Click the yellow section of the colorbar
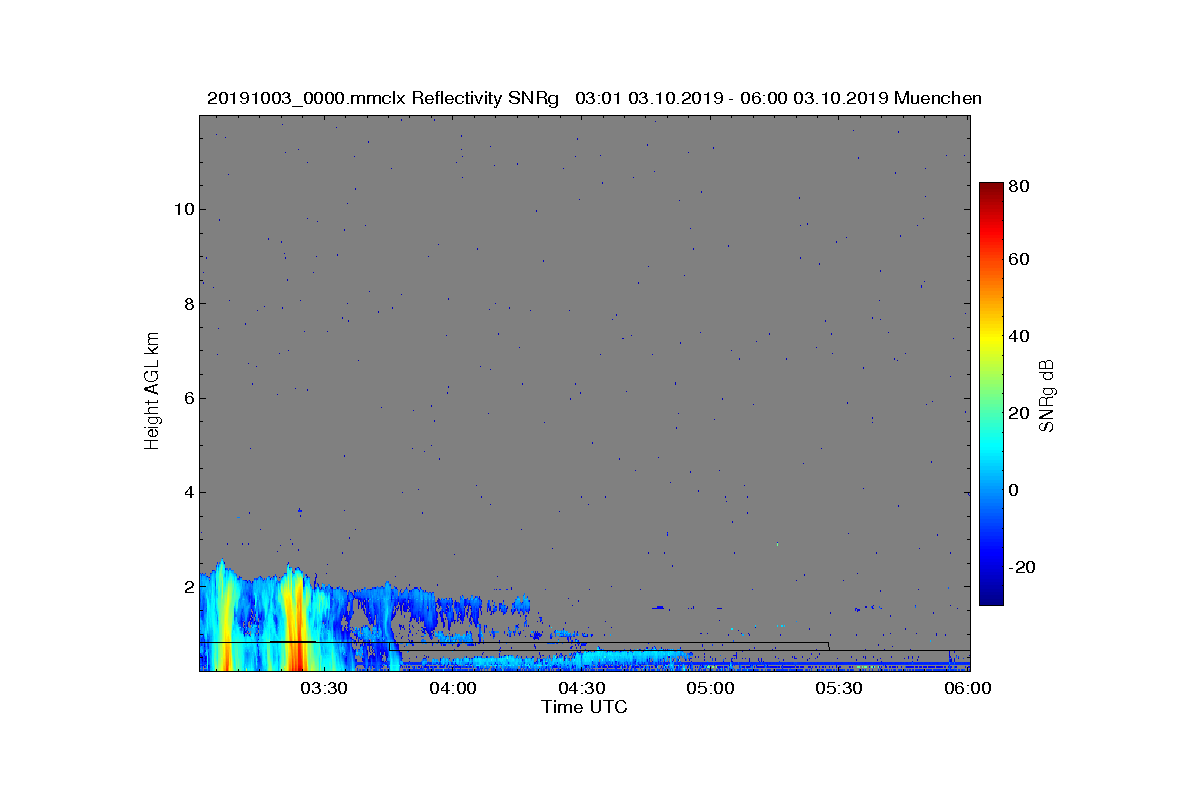This screenshot has width=1200, height=800. click(991, 336)
